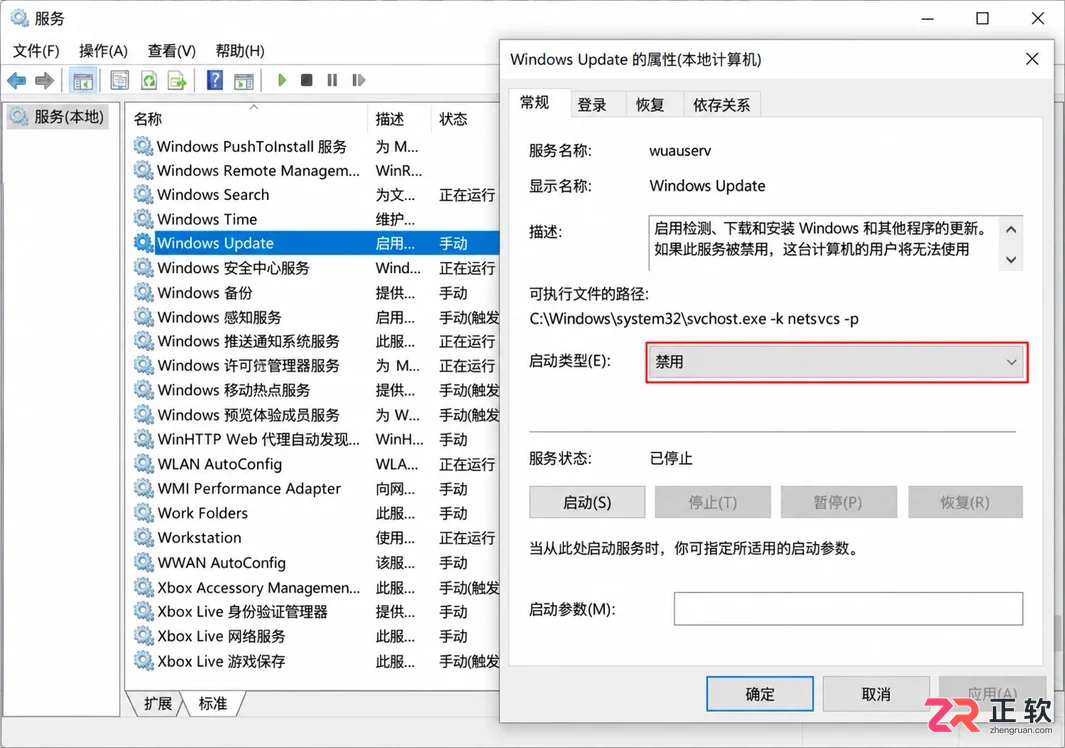Select the Windows 移动热点服务 row

[x=315, y=390]
